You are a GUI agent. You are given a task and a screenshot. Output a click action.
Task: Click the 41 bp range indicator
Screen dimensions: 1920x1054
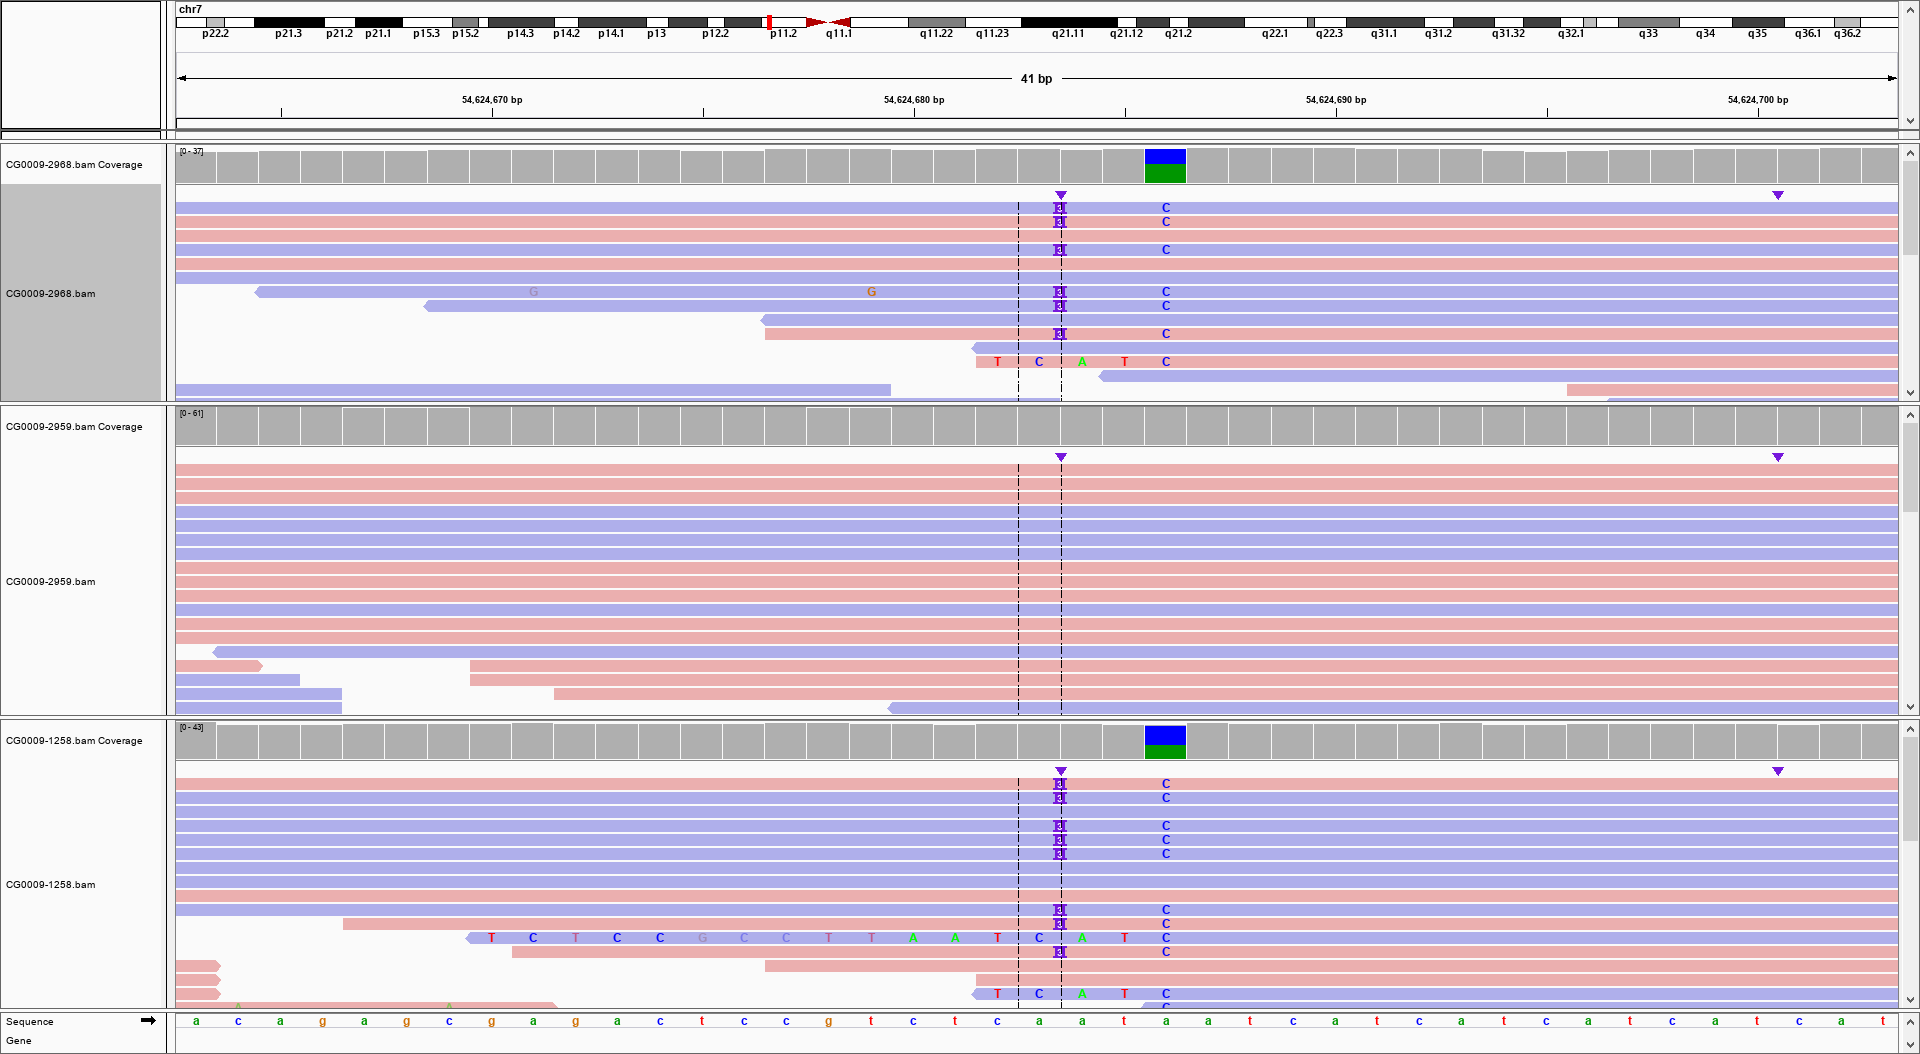1035,78
